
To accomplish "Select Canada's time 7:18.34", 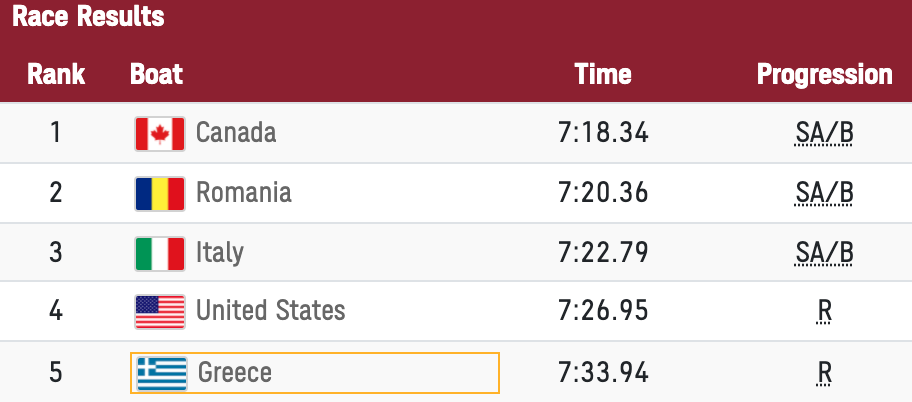I will point(603,134).
